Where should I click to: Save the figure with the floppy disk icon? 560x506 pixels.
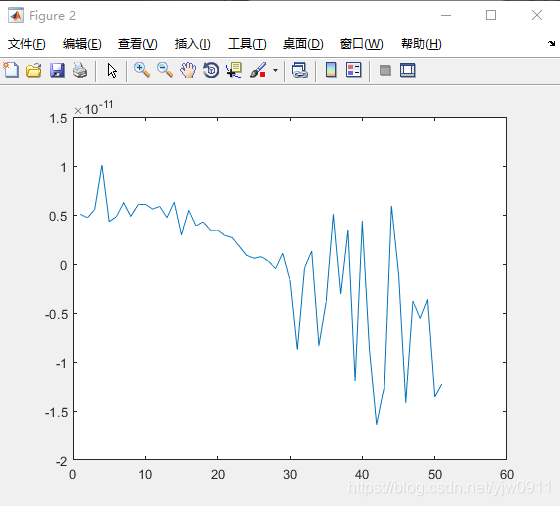[57, 70]
